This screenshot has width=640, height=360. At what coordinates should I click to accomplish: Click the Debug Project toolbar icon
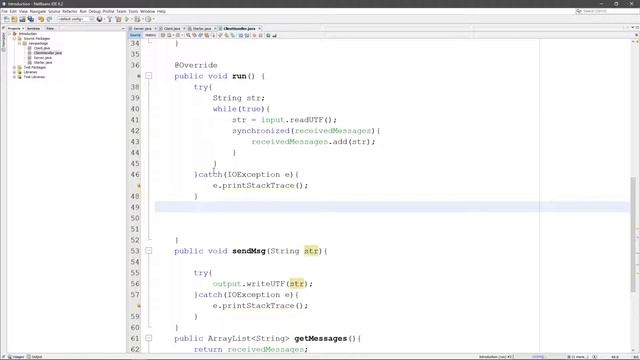pyautogui.click(x=137, y=19)
